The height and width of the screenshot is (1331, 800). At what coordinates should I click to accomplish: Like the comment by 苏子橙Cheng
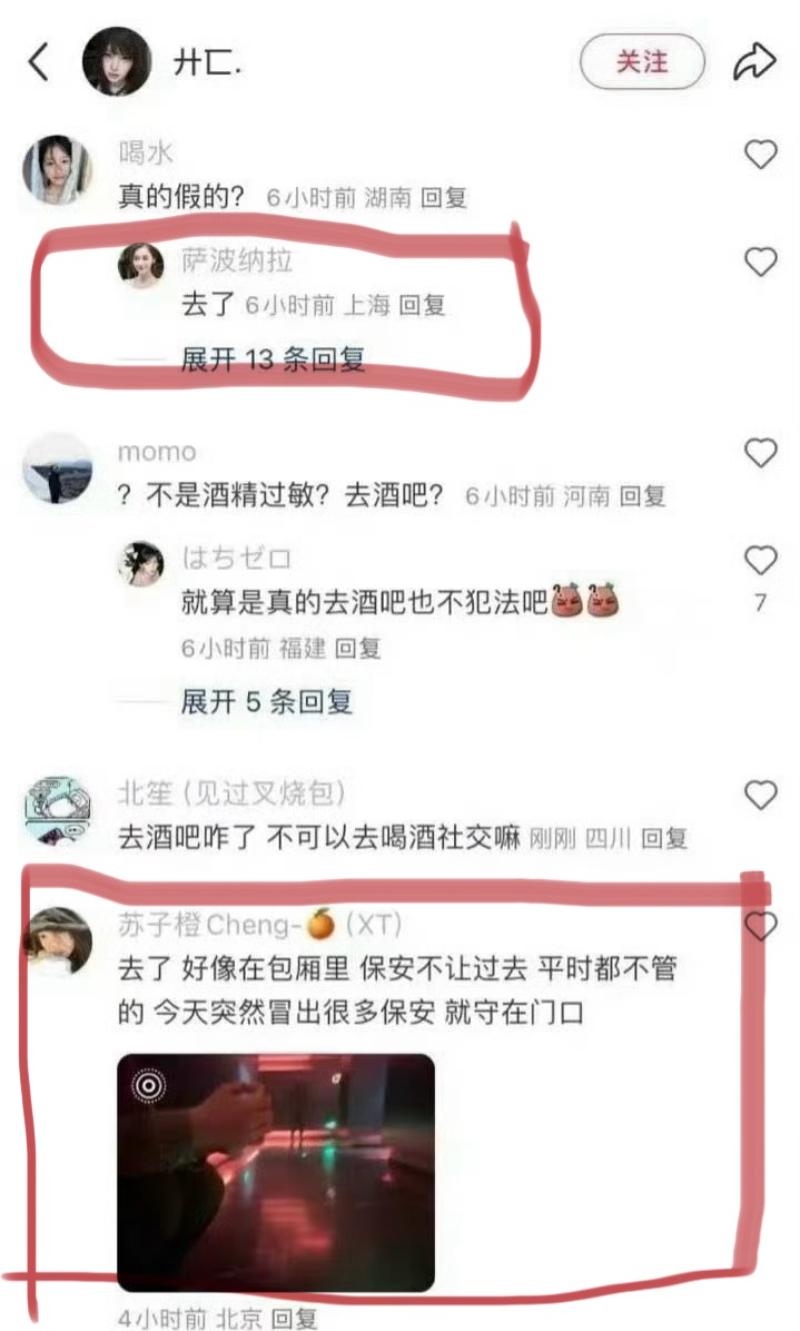coord(761,926)
